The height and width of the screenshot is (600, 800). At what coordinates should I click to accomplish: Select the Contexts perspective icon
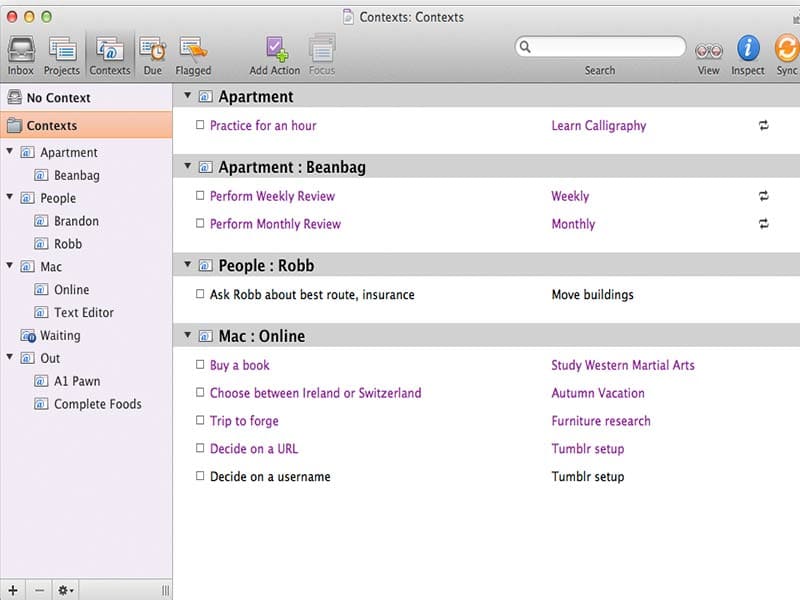pyautogui.click(x=110, y=50)
